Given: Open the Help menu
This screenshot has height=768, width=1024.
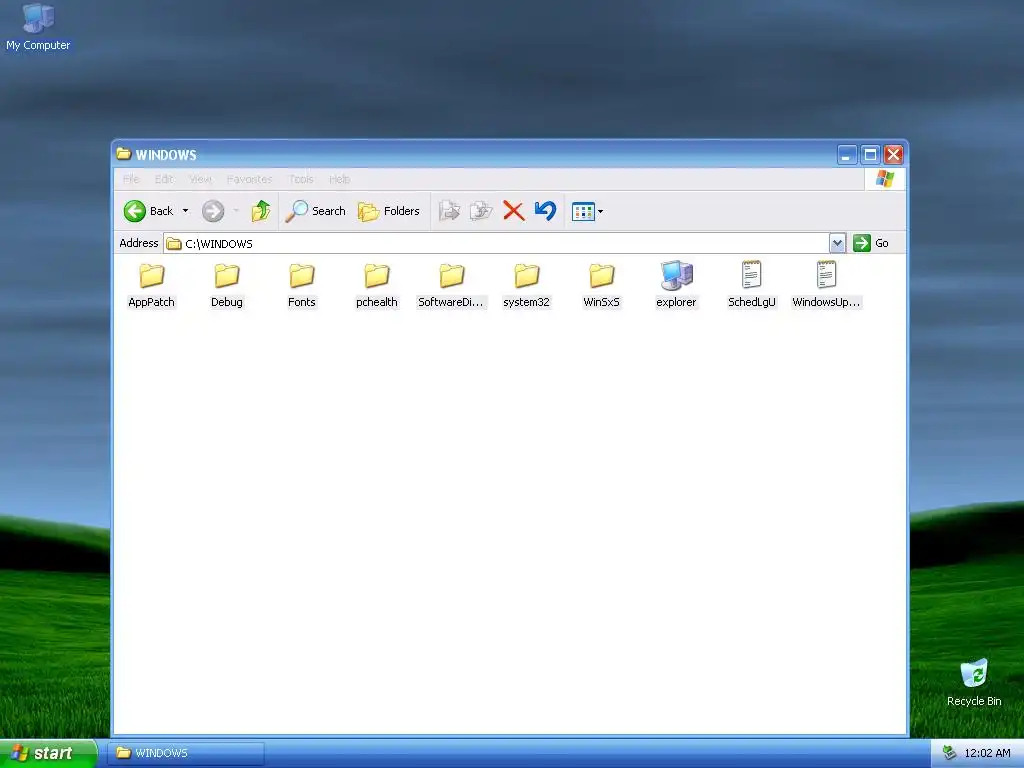Looking at the screenshot, I should pos(340,179).
